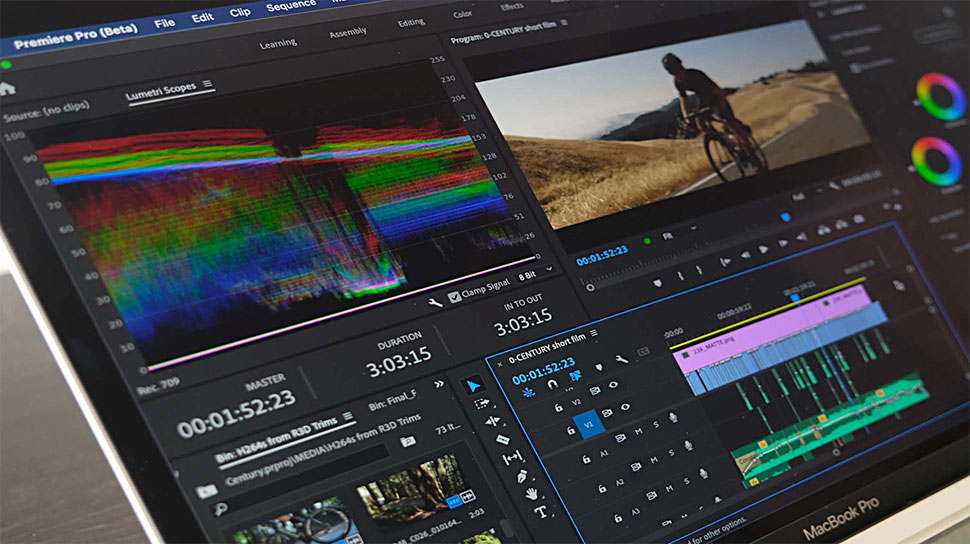970x544 pixels.
Task: Click the upper Lumetri color wheel
Action: [939, 97]
